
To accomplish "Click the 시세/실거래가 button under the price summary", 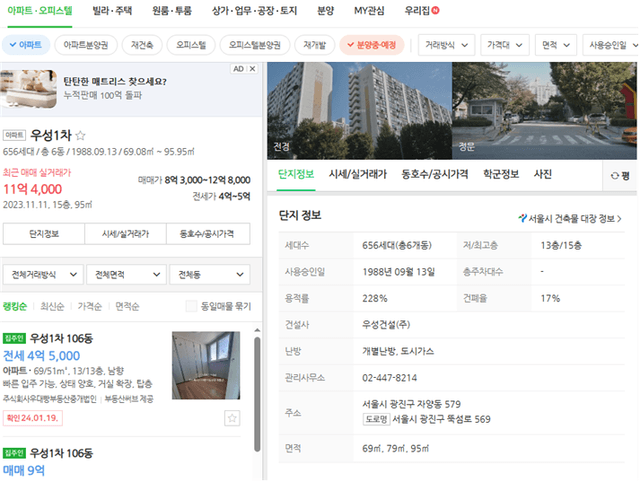I will (125, 234).
